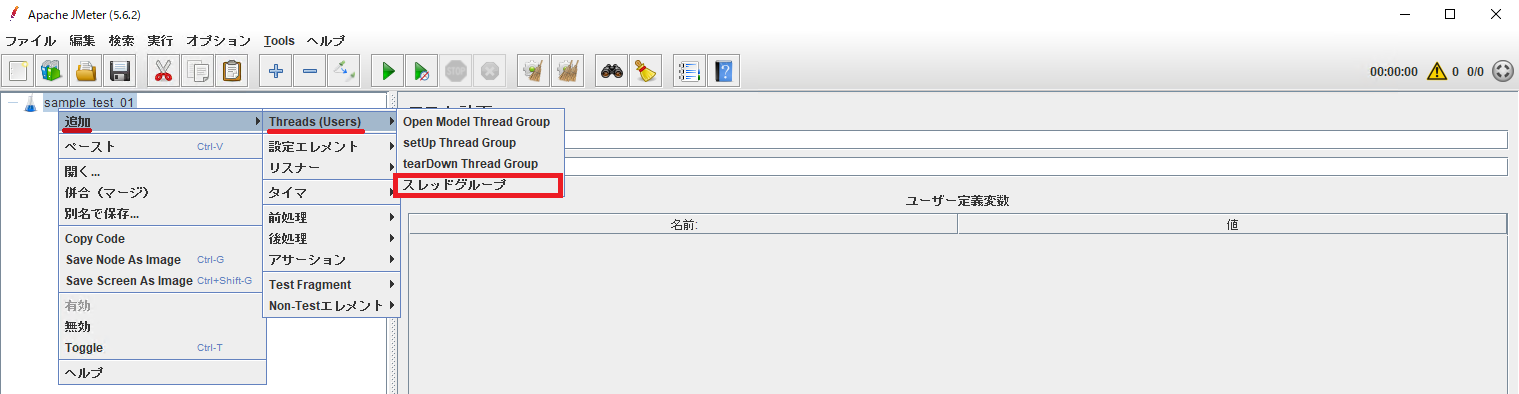Expand the 前処理 submenu
Viewport: 1519px width, 394px height.
pos(331,217)
